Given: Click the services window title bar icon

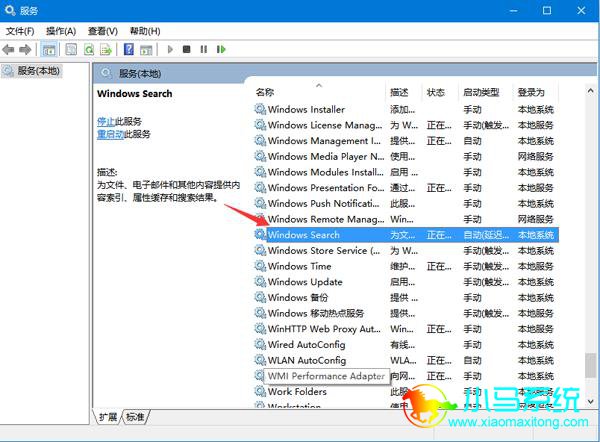Looking at the screenshot, I should point(10,10).
